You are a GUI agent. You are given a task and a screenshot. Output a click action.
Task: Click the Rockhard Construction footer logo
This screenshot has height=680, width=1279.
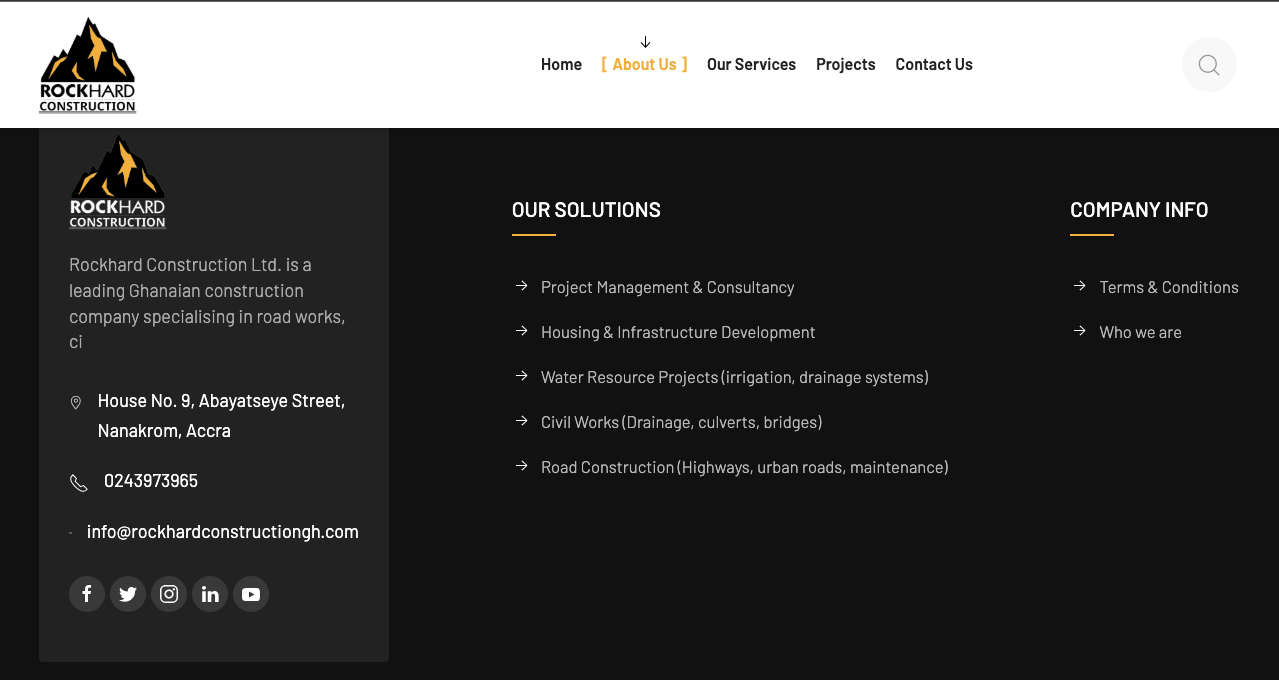(x=118, y=182)
